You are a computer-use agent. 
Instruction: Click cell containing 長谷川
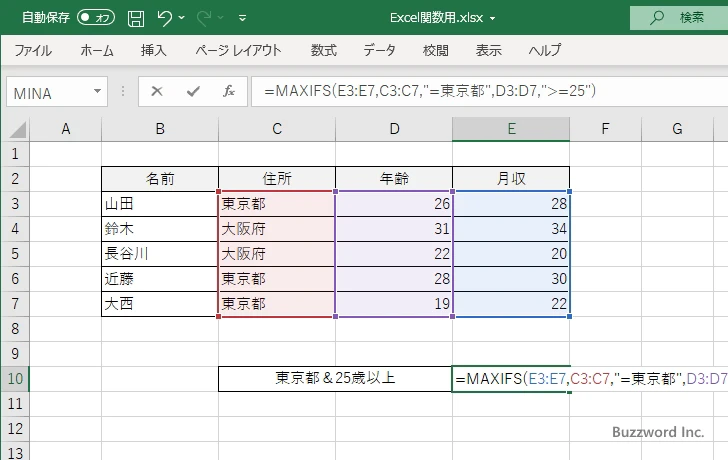click(160, 254)
